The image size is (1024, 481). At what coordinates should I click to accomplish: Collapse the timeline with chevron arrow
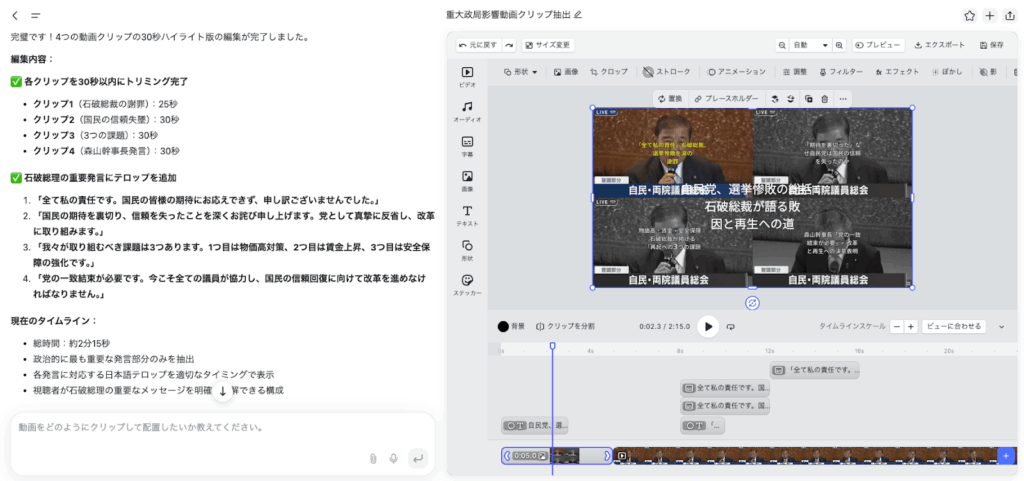[x=1002, y=326]
